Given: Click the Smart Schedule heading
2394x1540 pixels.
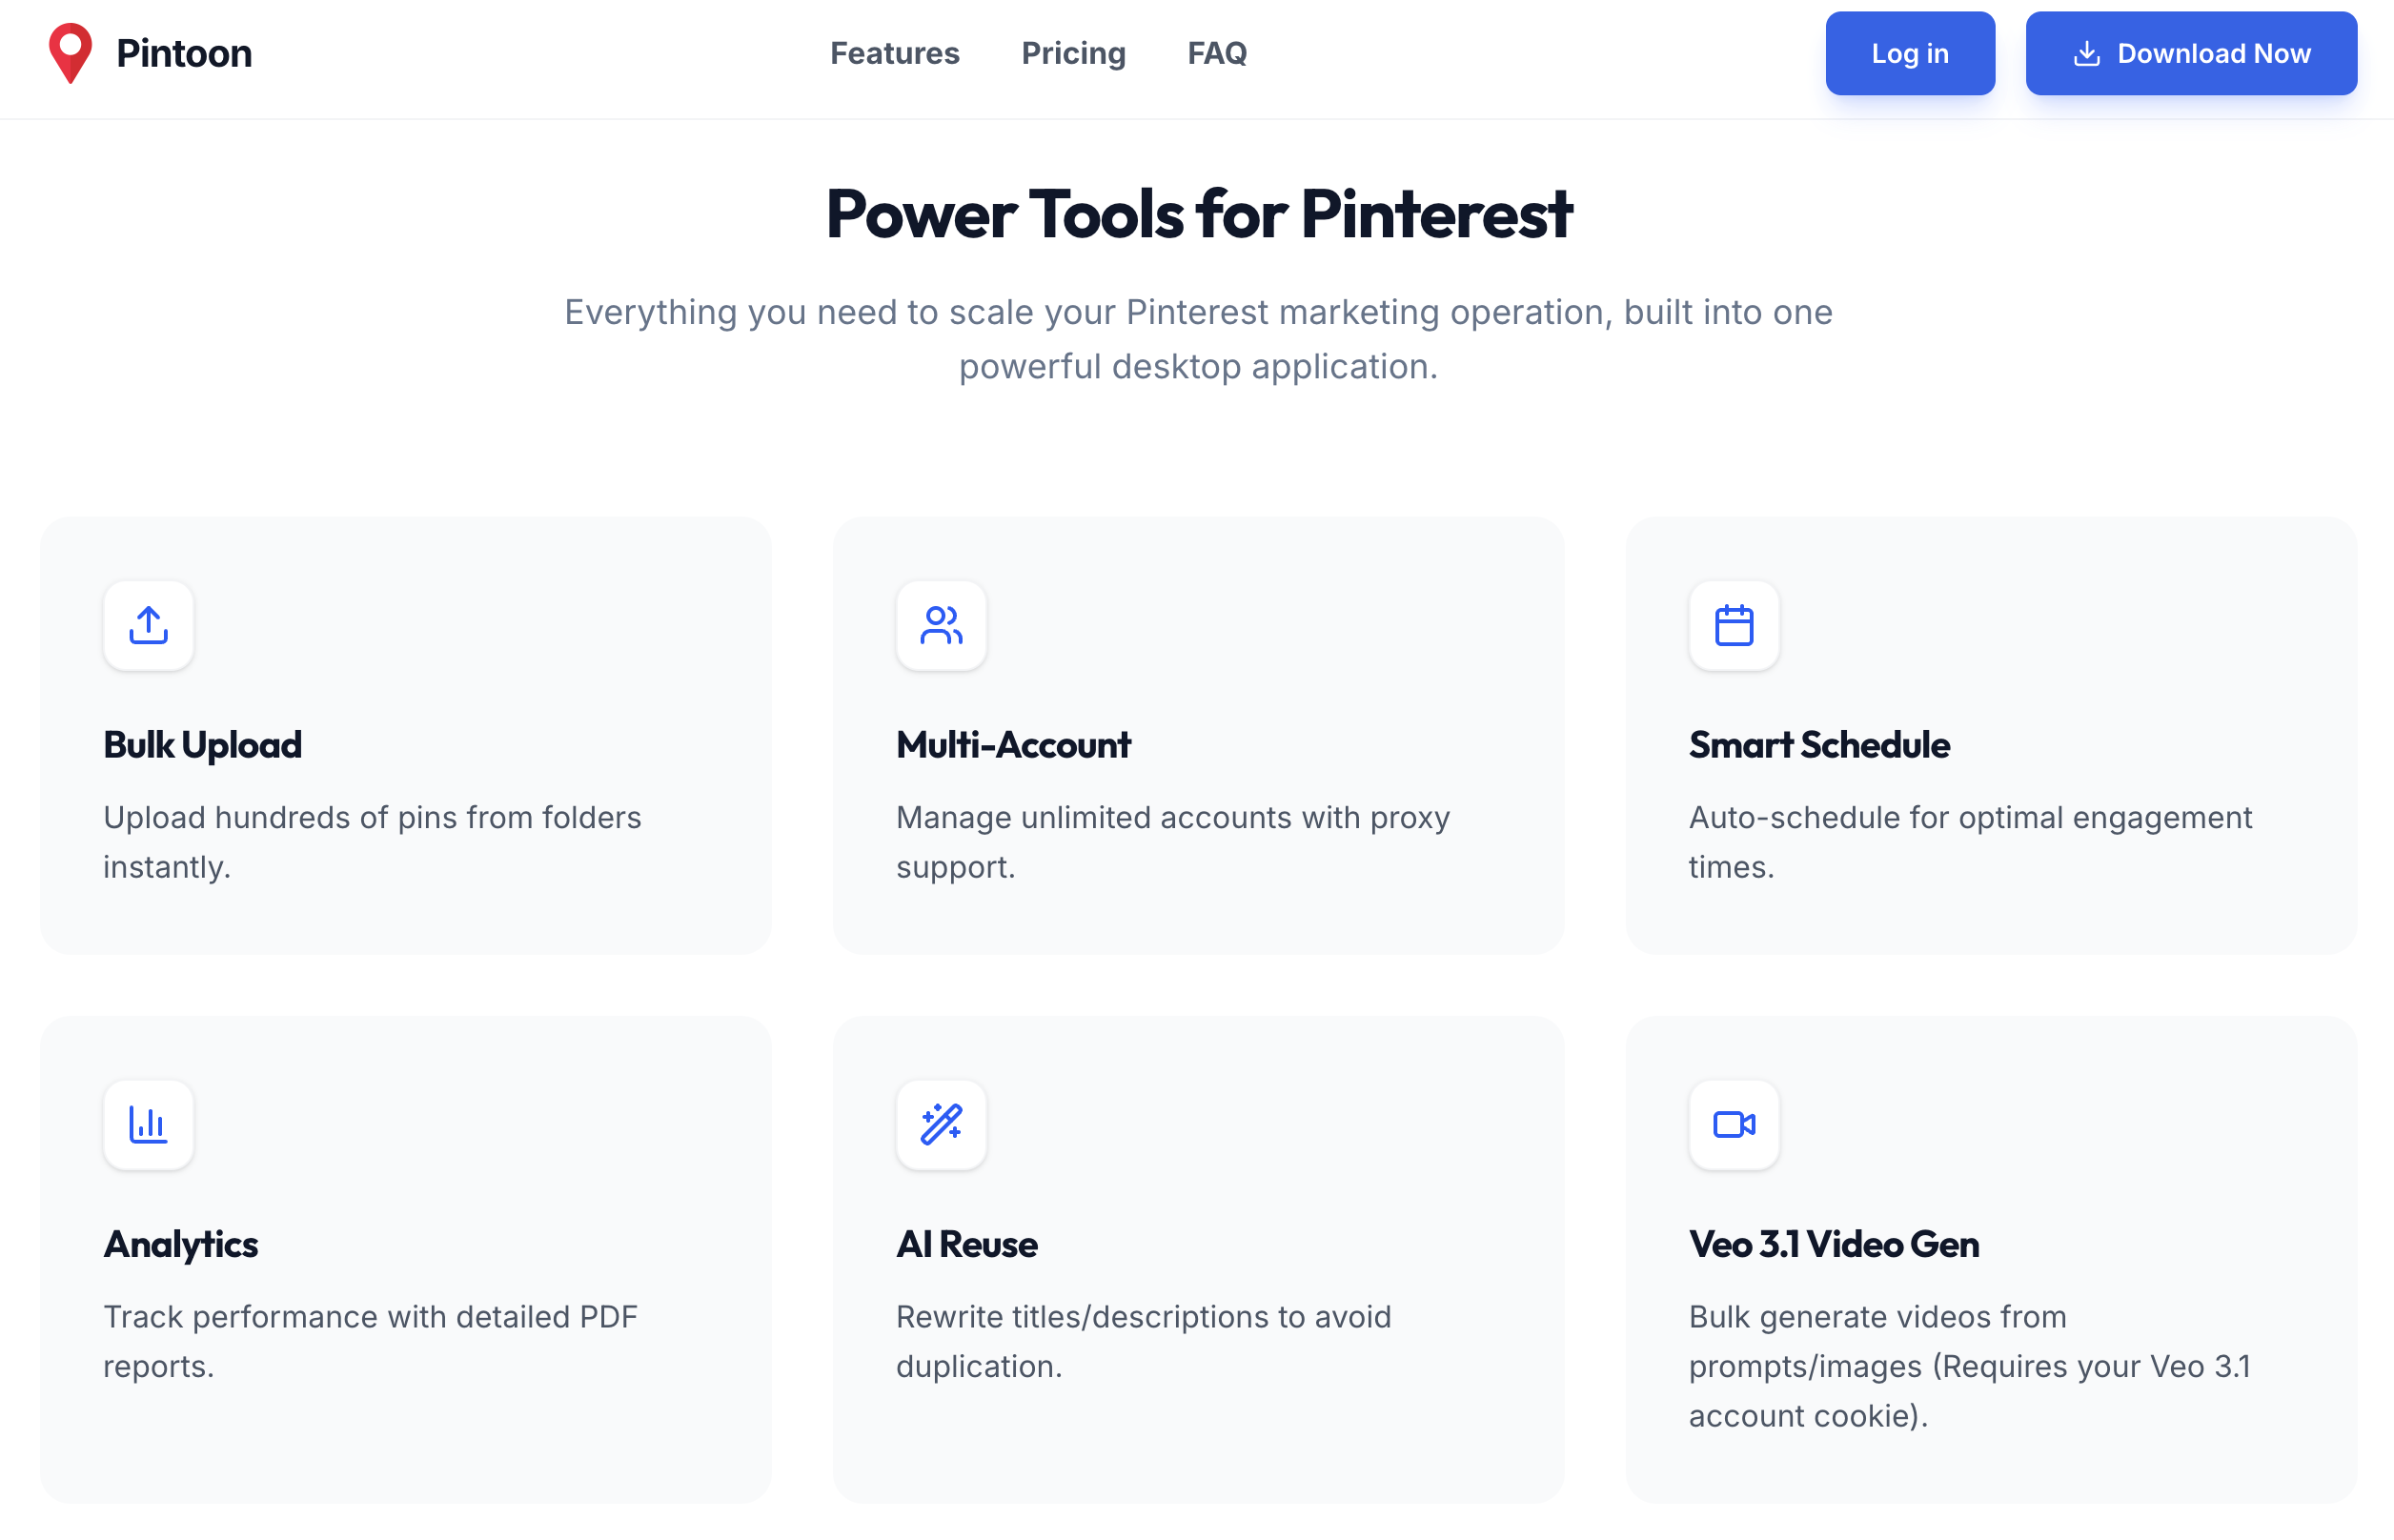Looking at the screenshot, I should (1817, 744).
